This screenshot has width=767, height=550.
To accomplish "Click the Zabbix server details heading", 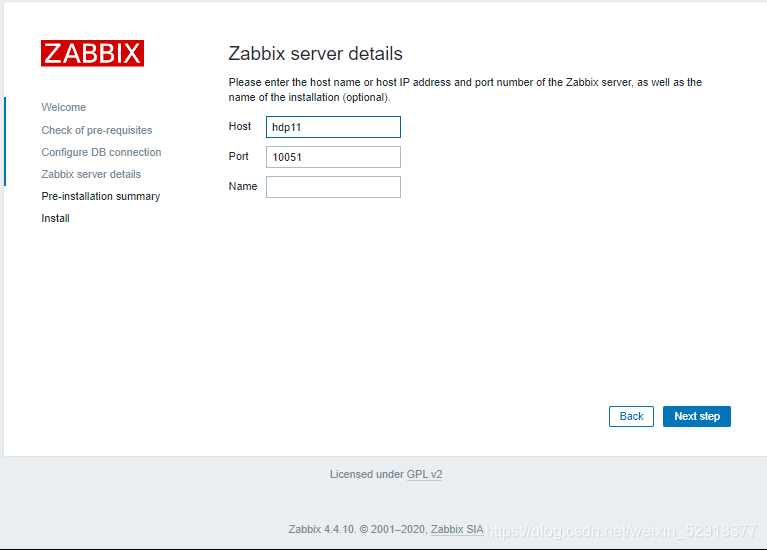I will click(x=316, y=54).
